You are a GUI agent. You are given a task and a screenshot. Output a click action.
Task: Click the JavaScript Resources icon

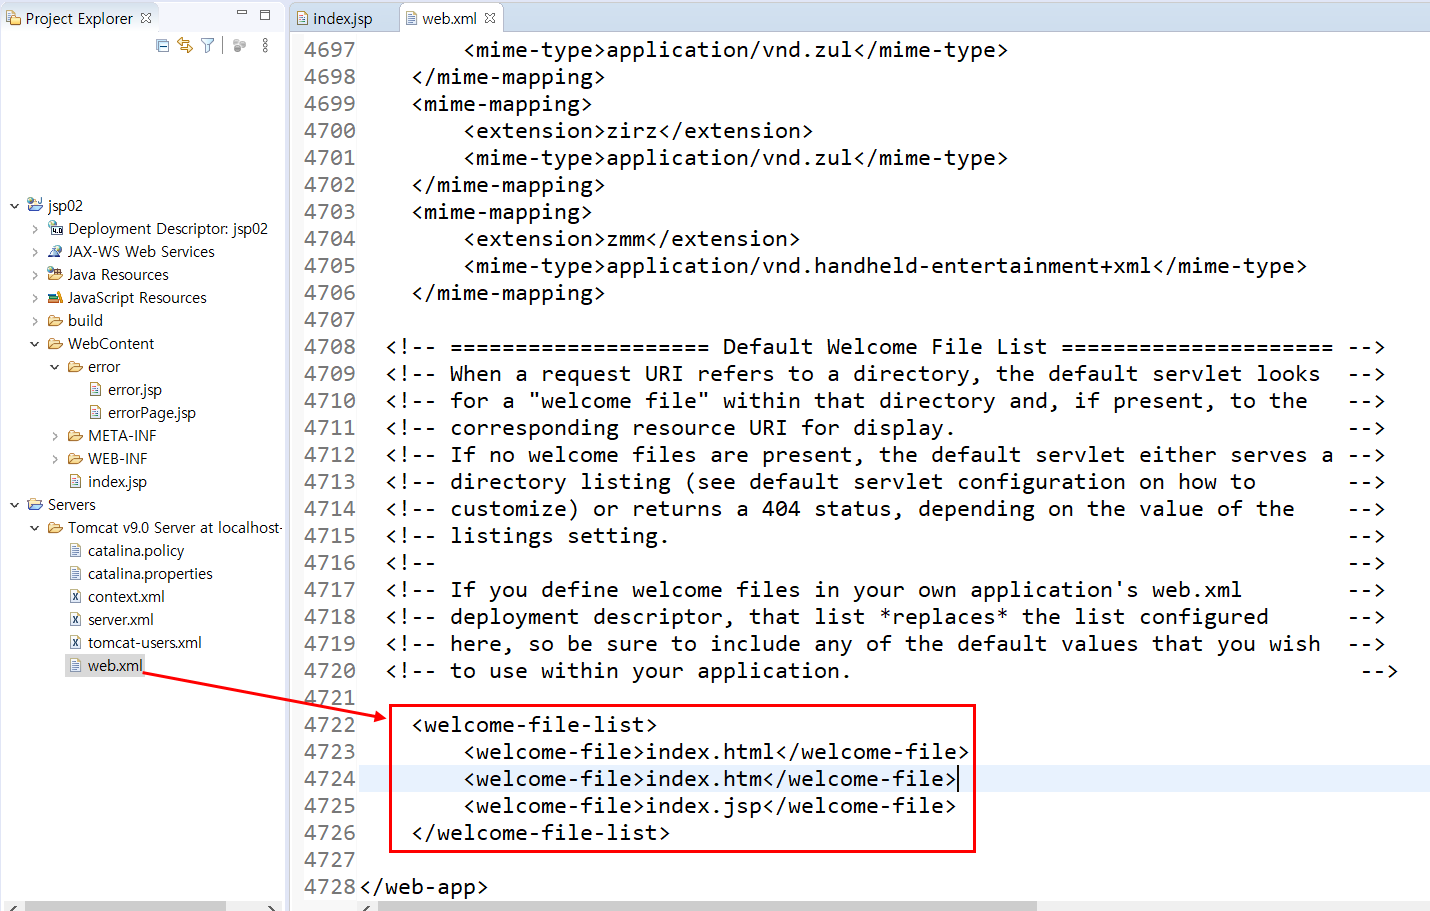click(56, 298)
